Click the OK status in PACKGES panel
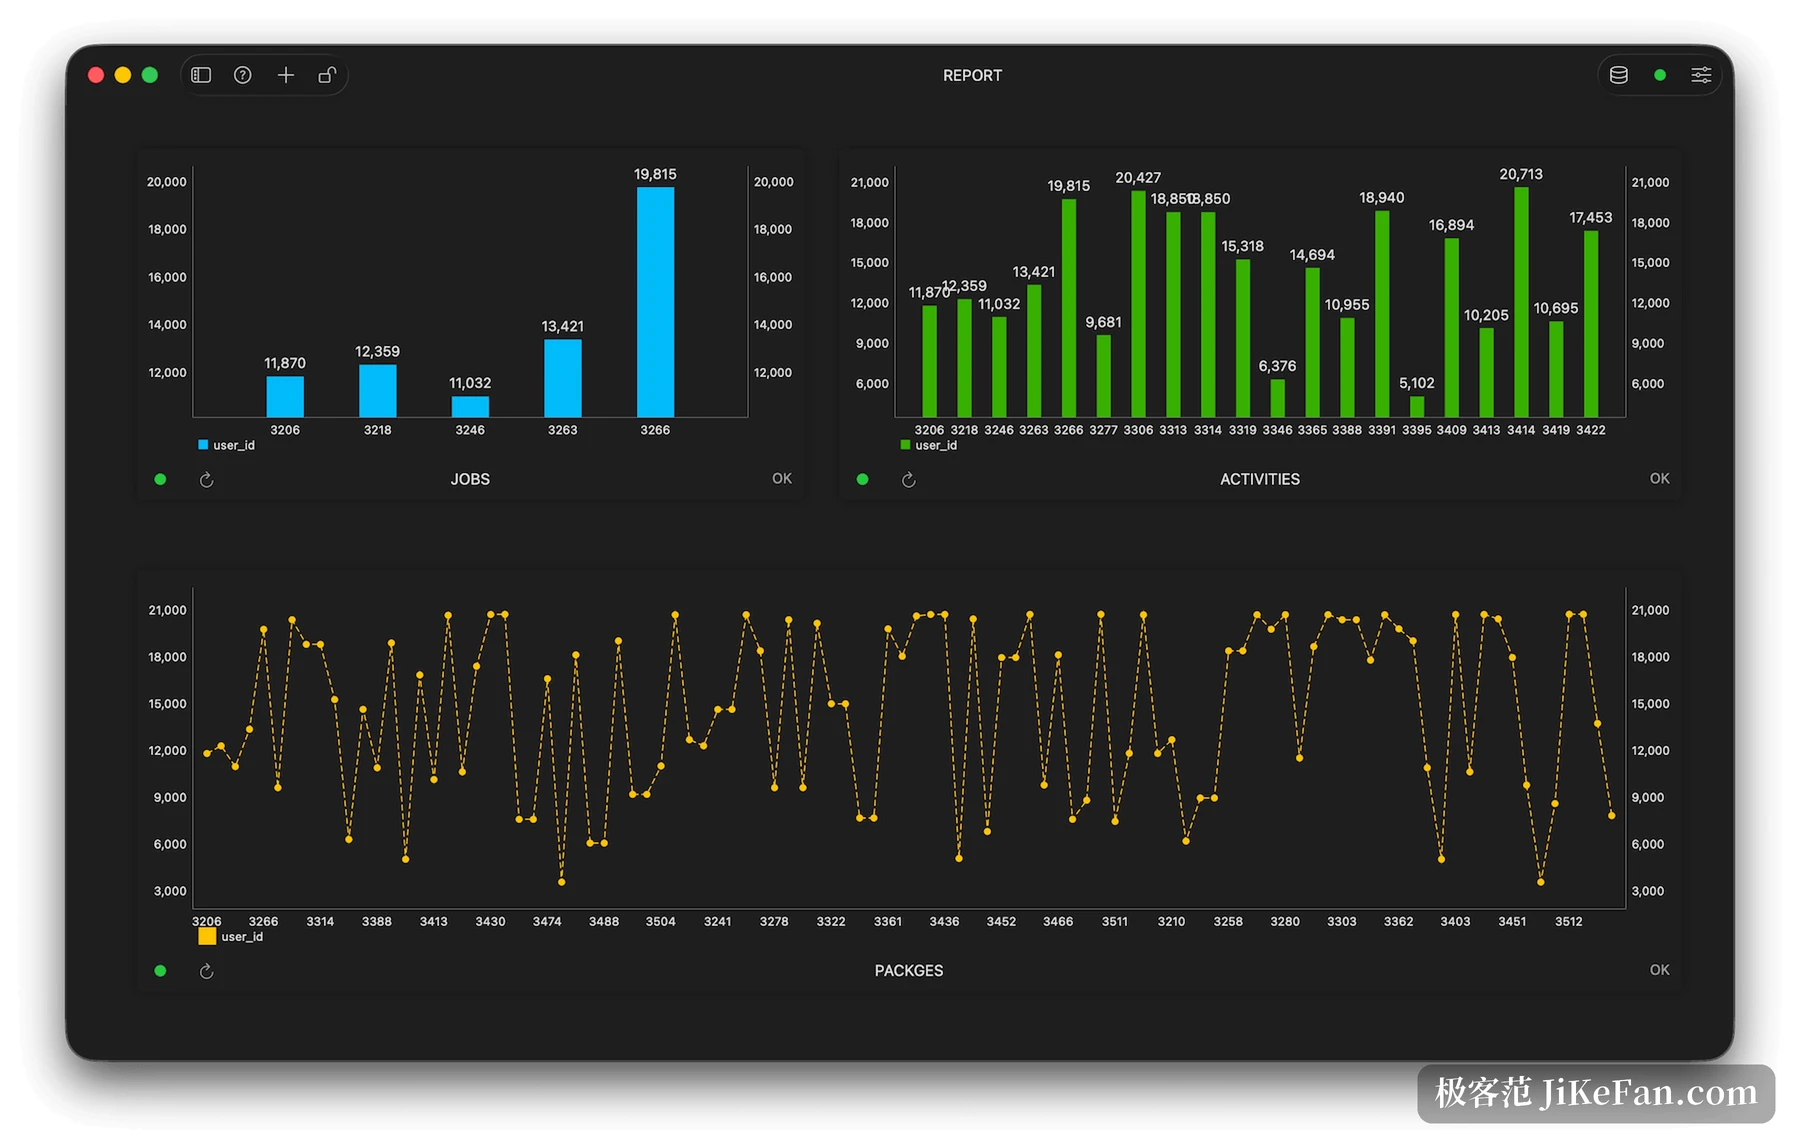 1660,969
